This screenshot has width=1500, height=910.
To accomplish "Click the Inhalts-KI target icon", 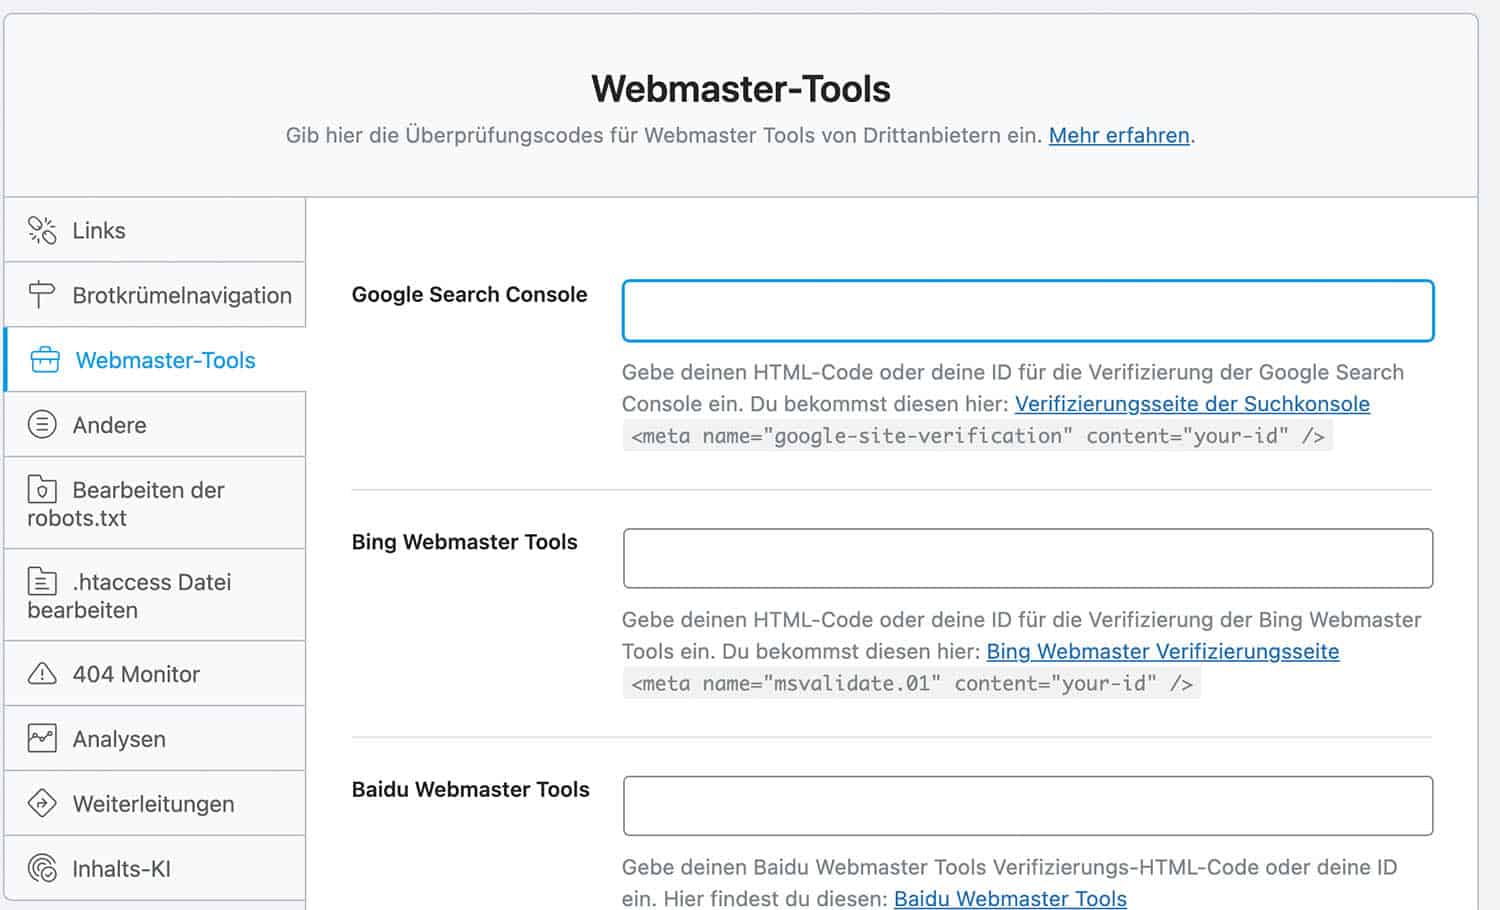I will (42, 868).
